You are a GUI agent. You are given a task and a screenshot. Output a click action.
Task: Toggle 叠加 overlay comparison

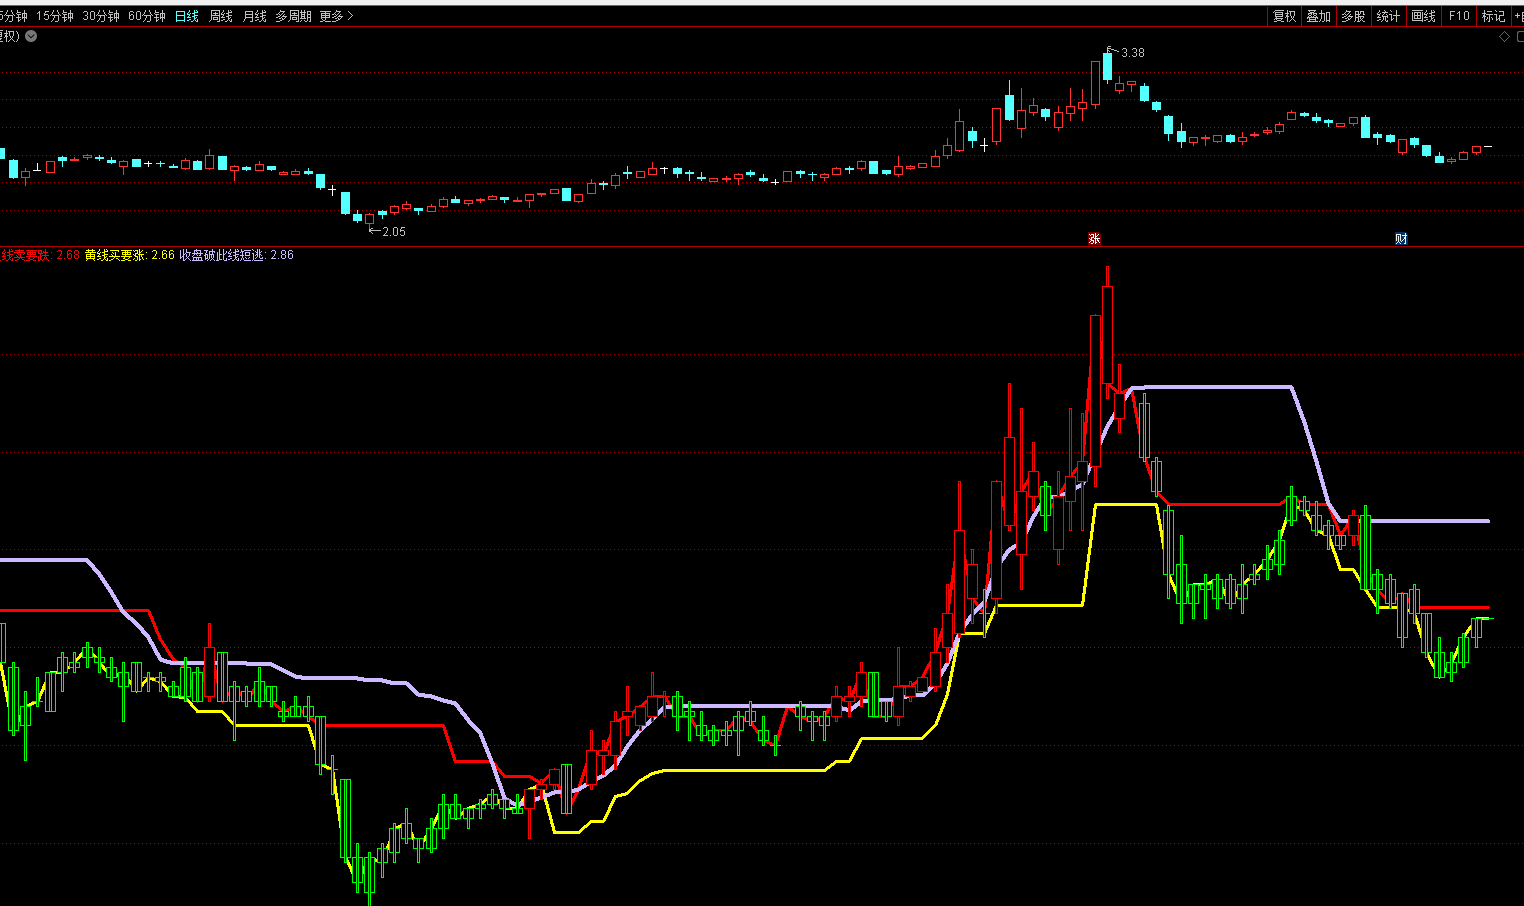[1318, 16]
